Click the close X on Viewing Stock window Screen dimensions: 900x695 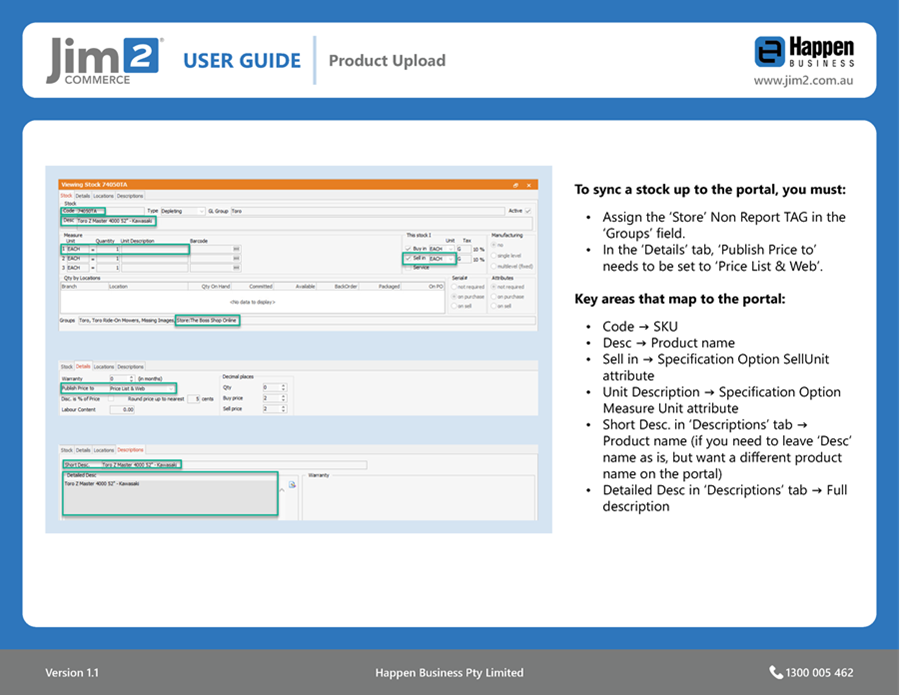click(530, 185)
